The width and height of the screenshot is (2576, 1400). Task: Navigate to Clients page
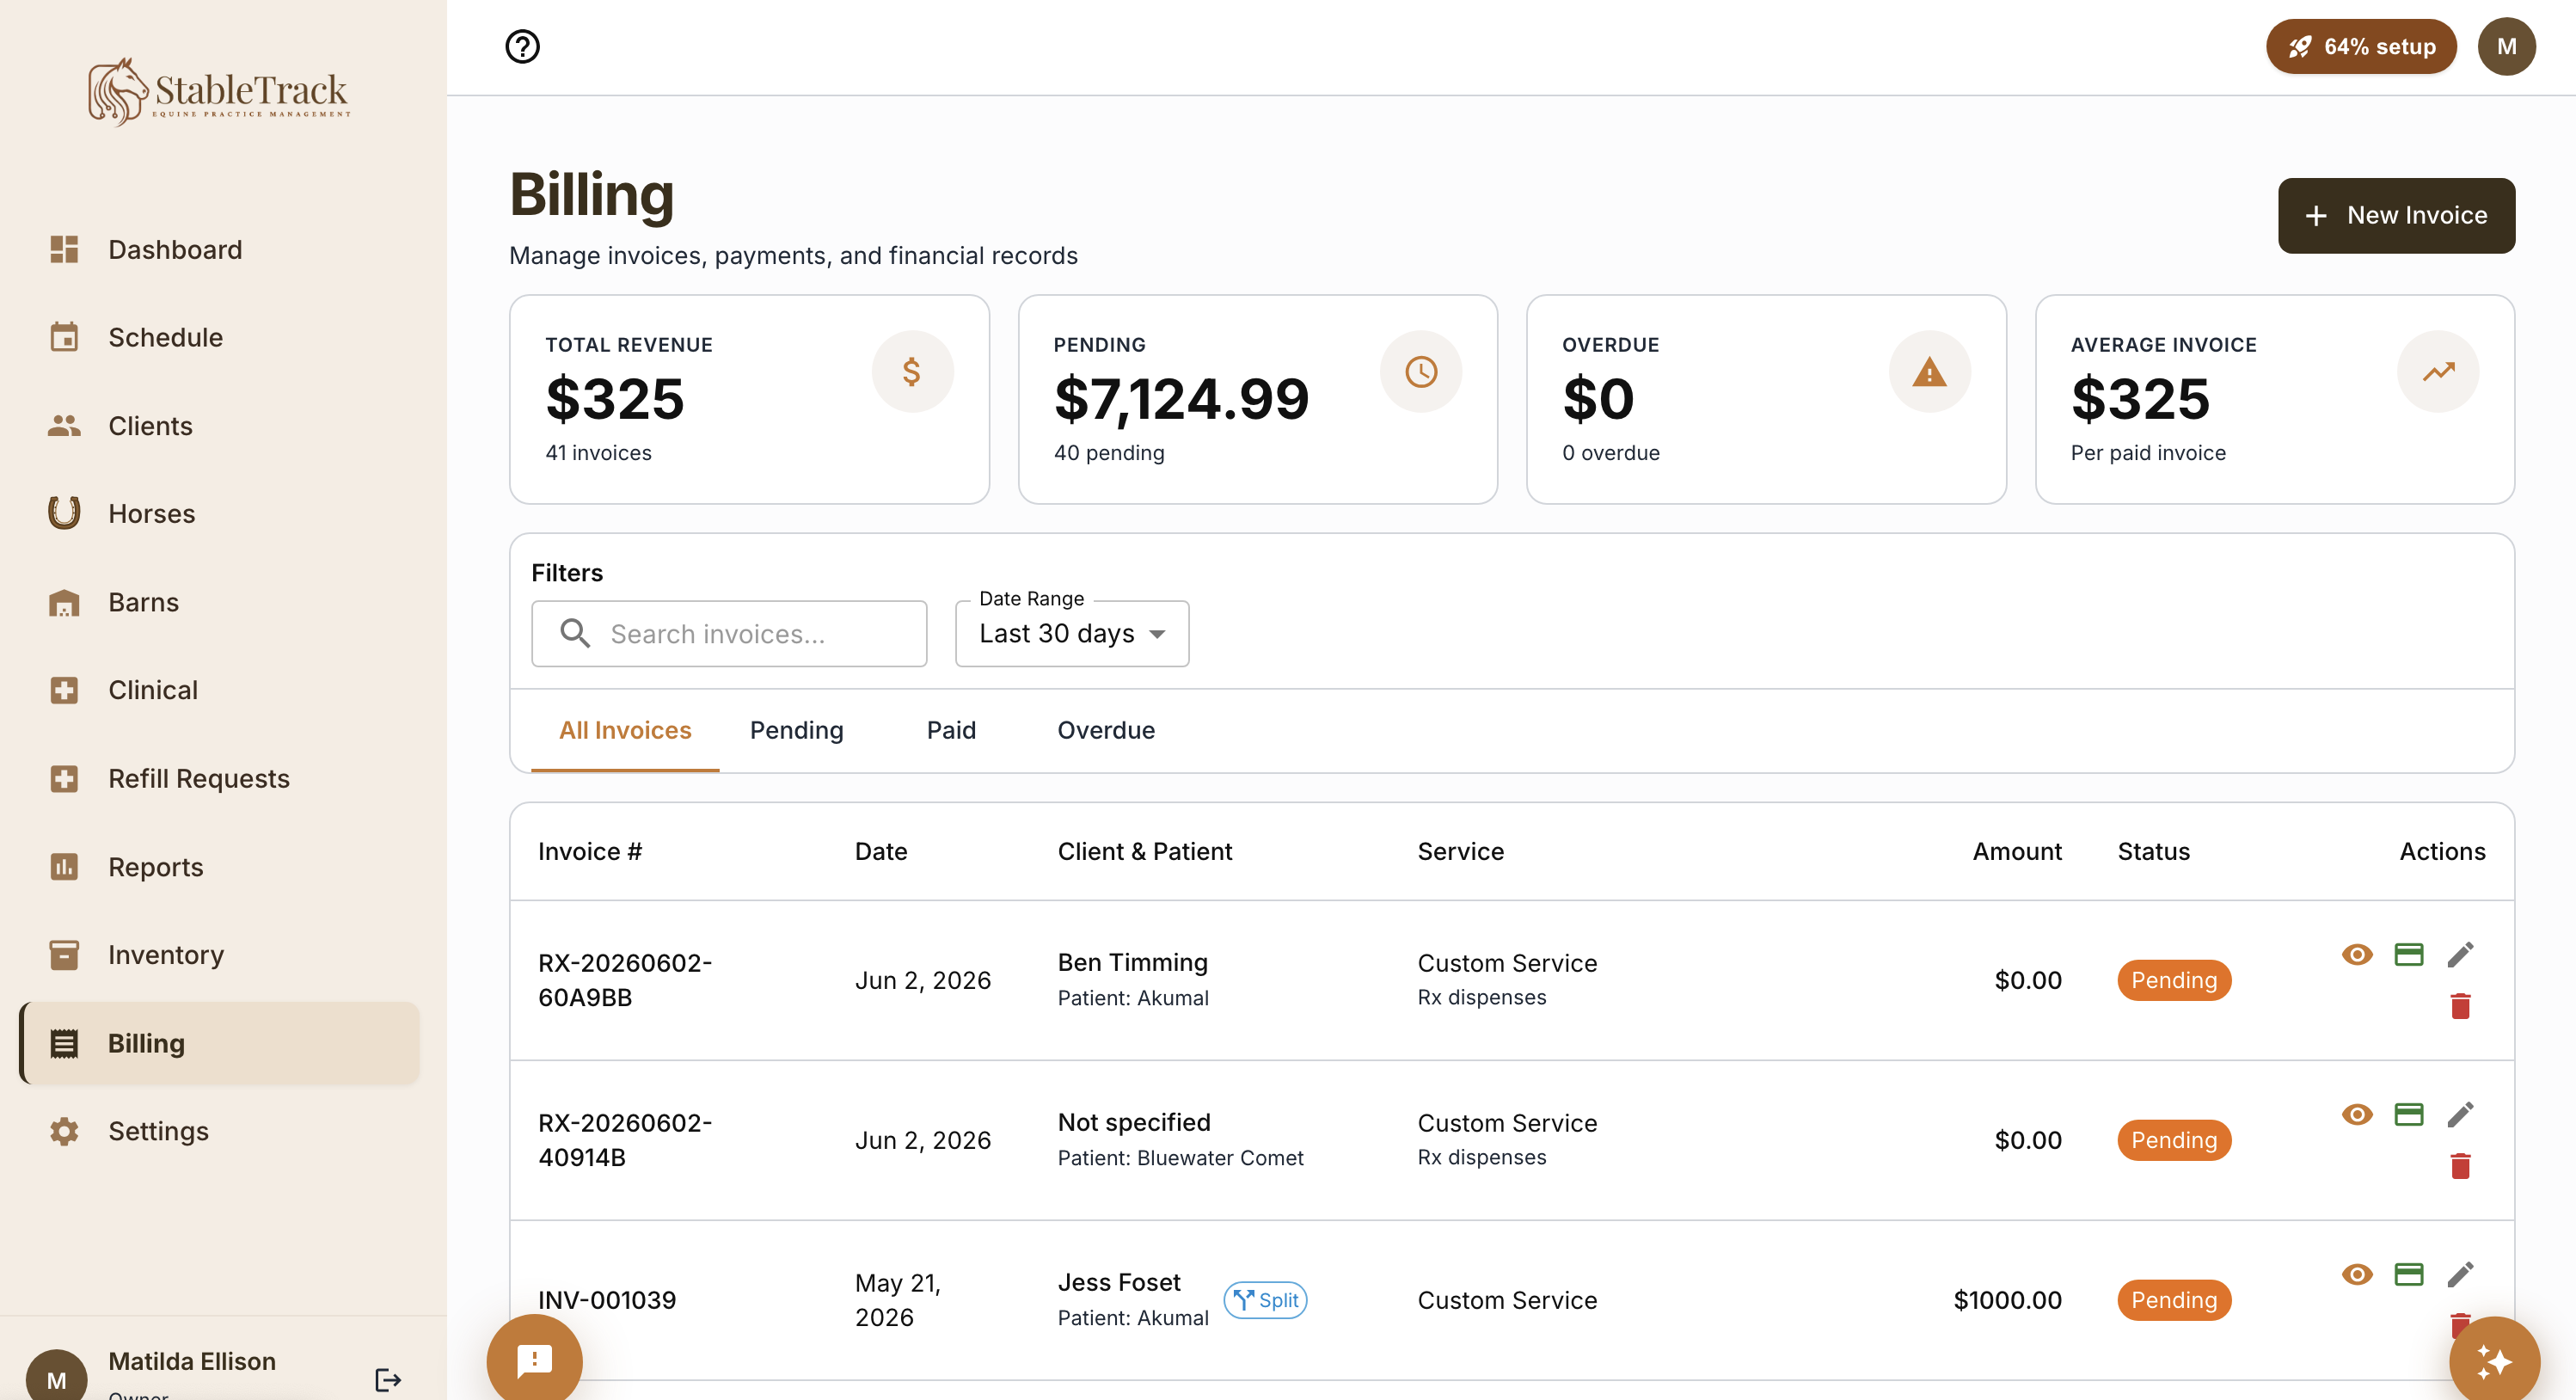pos(220,426)
